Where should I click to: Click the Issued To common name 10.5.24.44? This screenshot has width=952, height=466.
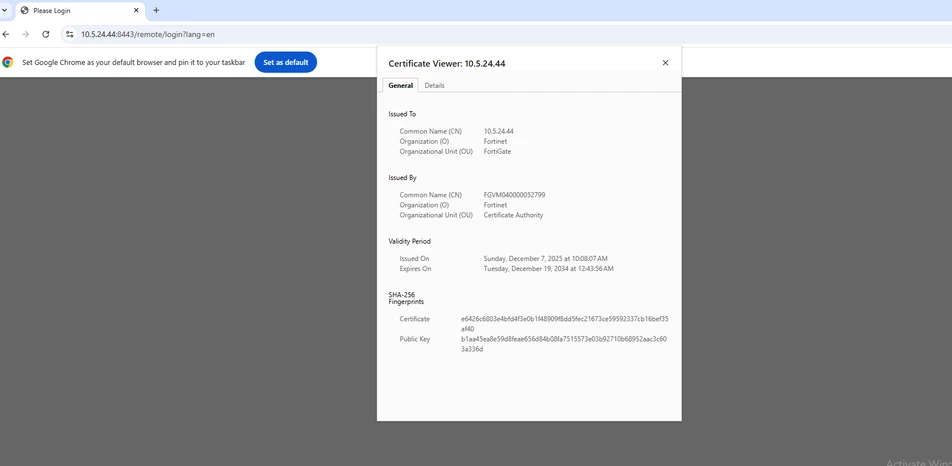498,131
